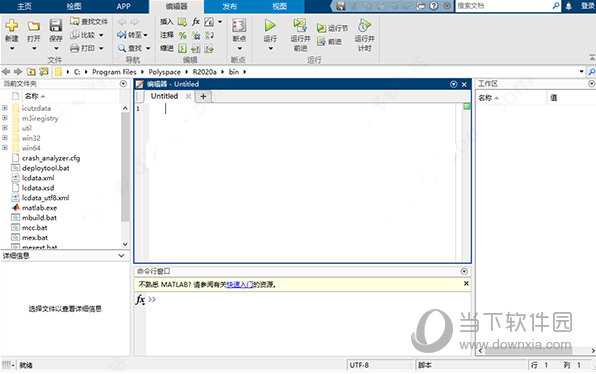Click the smart indent icon beside 缩进
This screenshot has width=596, height=374.
182,49
